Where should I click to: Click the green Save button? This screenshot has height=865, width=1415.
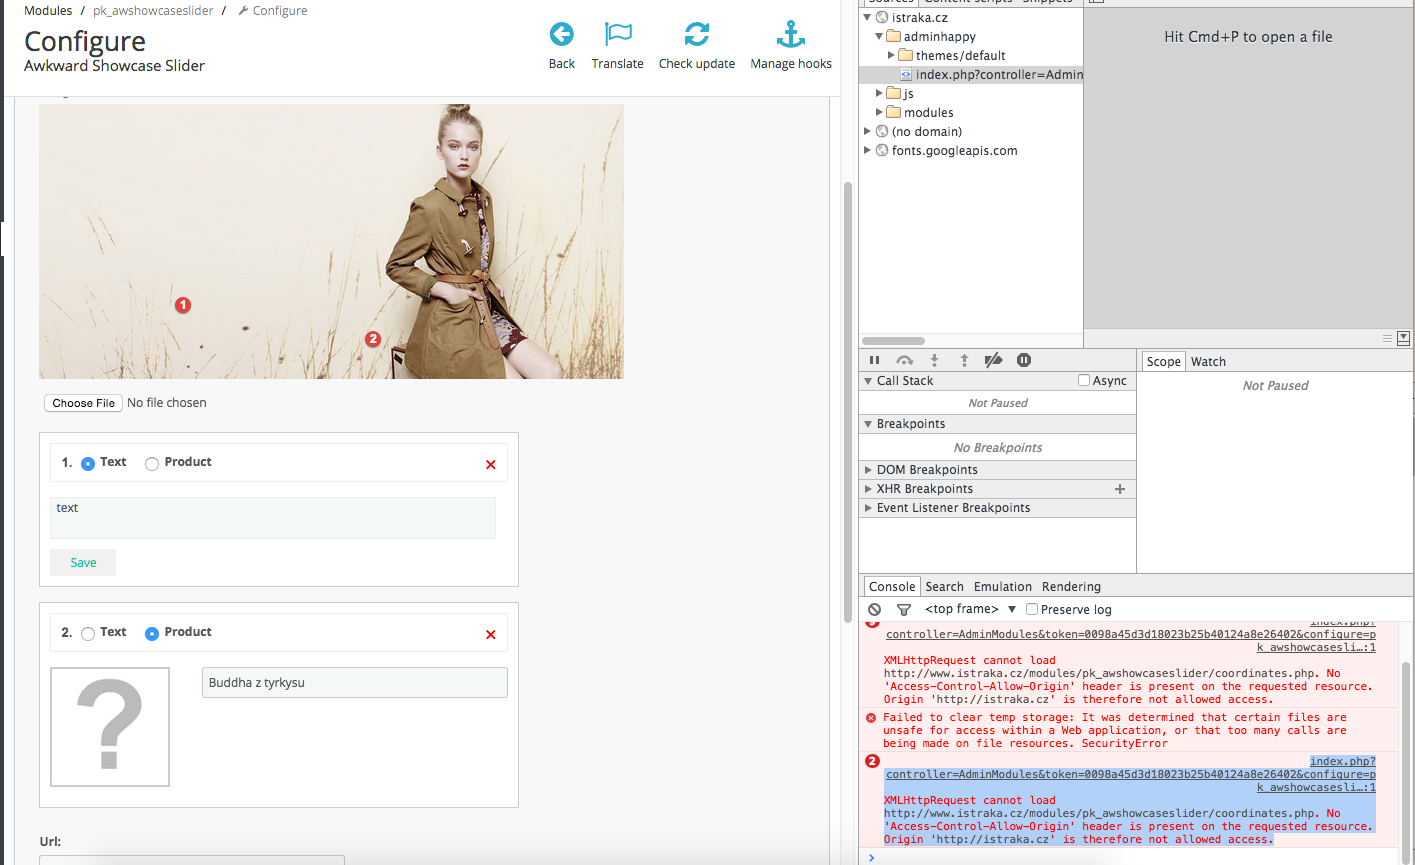83,562
